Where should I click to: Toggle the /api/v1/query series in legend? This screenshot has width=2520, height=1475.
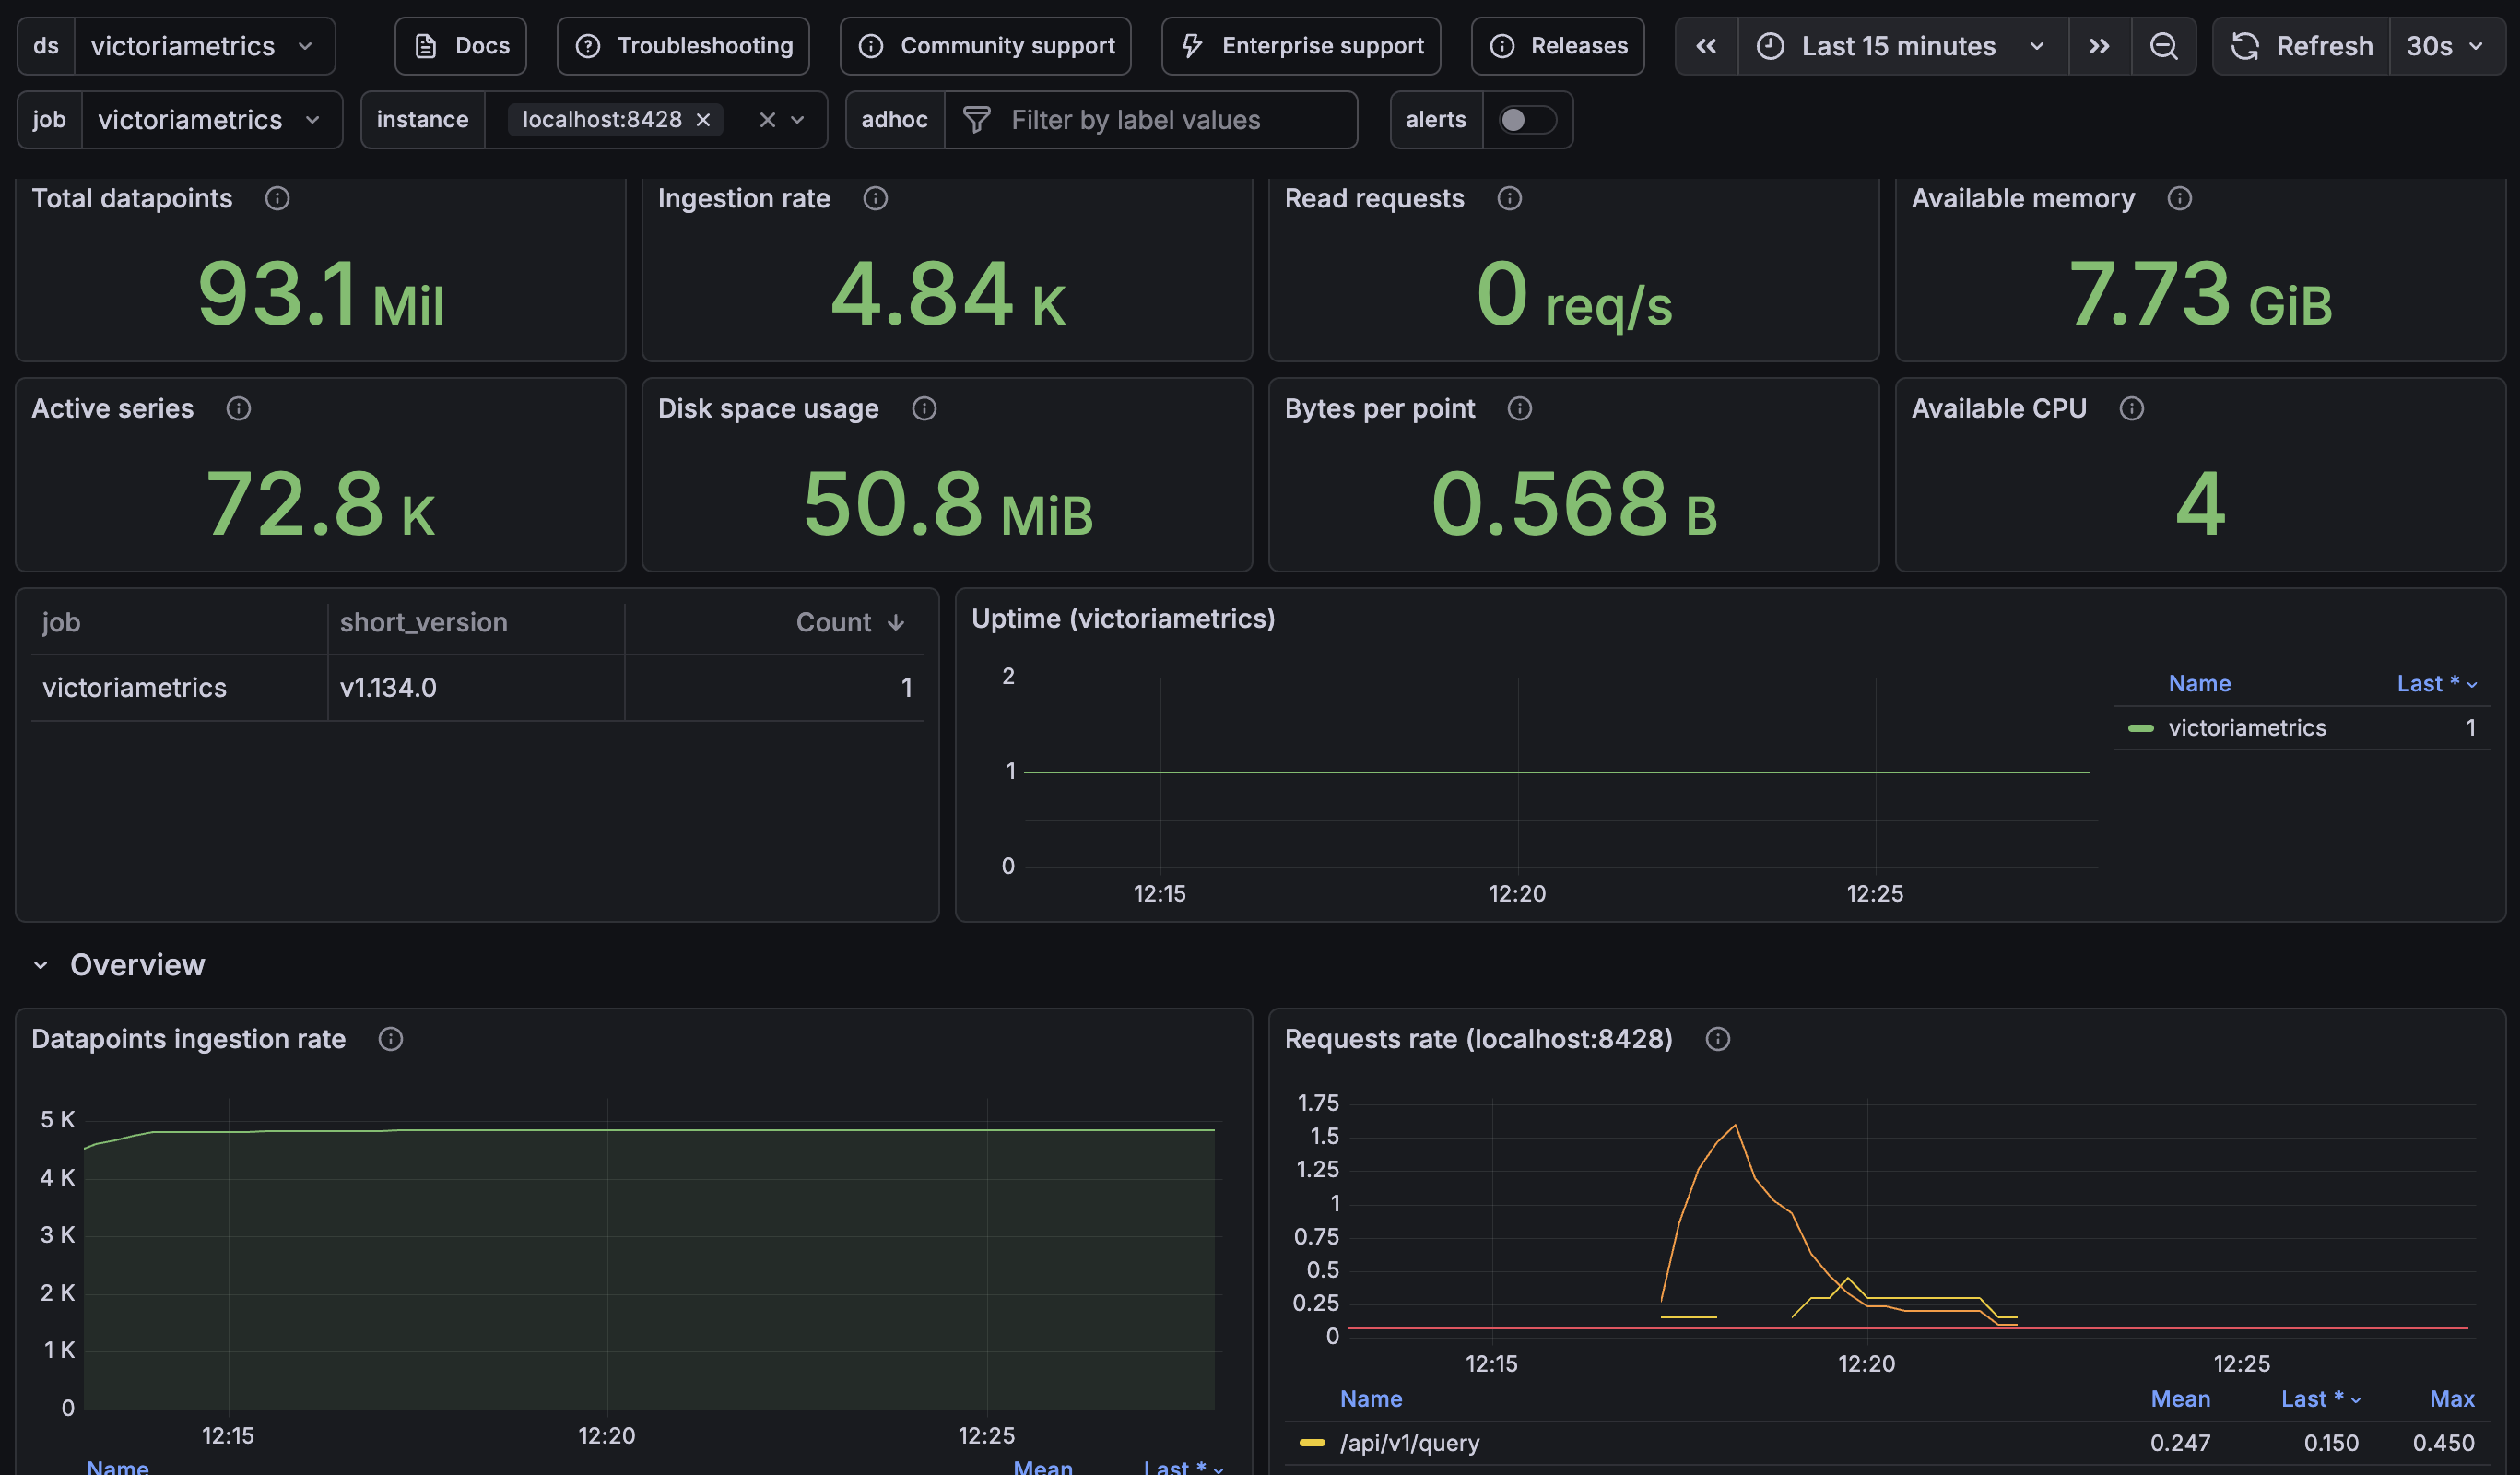tap(1408, 1442)
